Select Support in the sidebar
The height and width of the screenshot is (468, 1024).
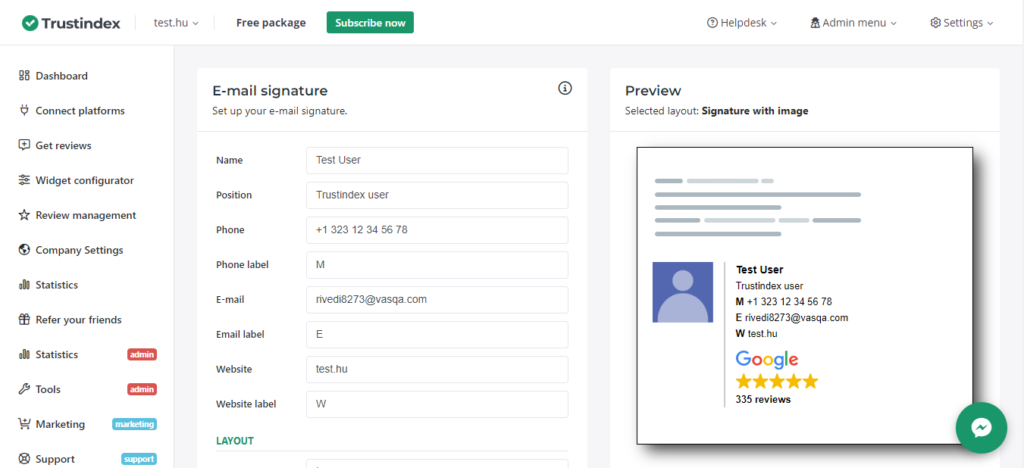click(56, 459)
